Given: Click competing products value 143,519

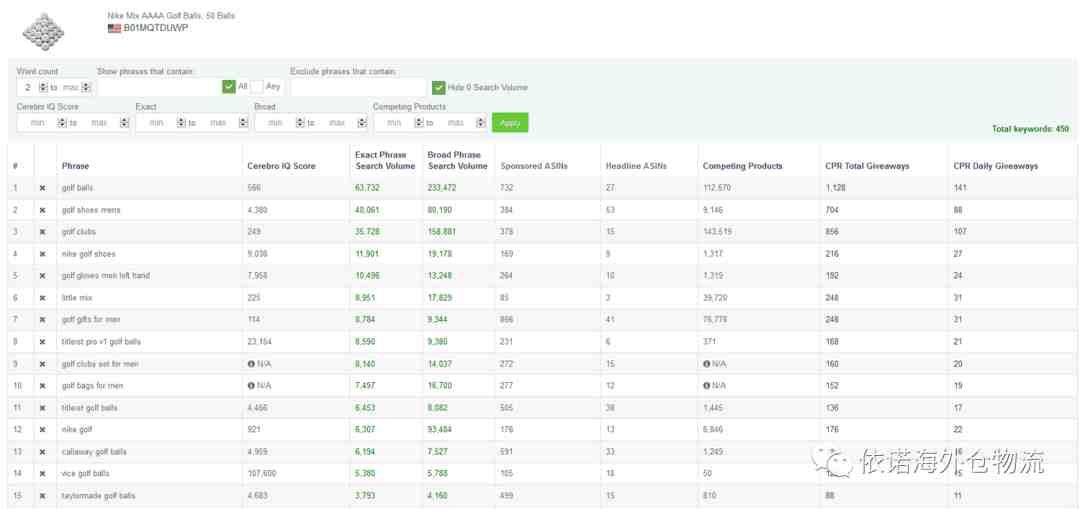Looking at the screenshot, I should (718, 232).
